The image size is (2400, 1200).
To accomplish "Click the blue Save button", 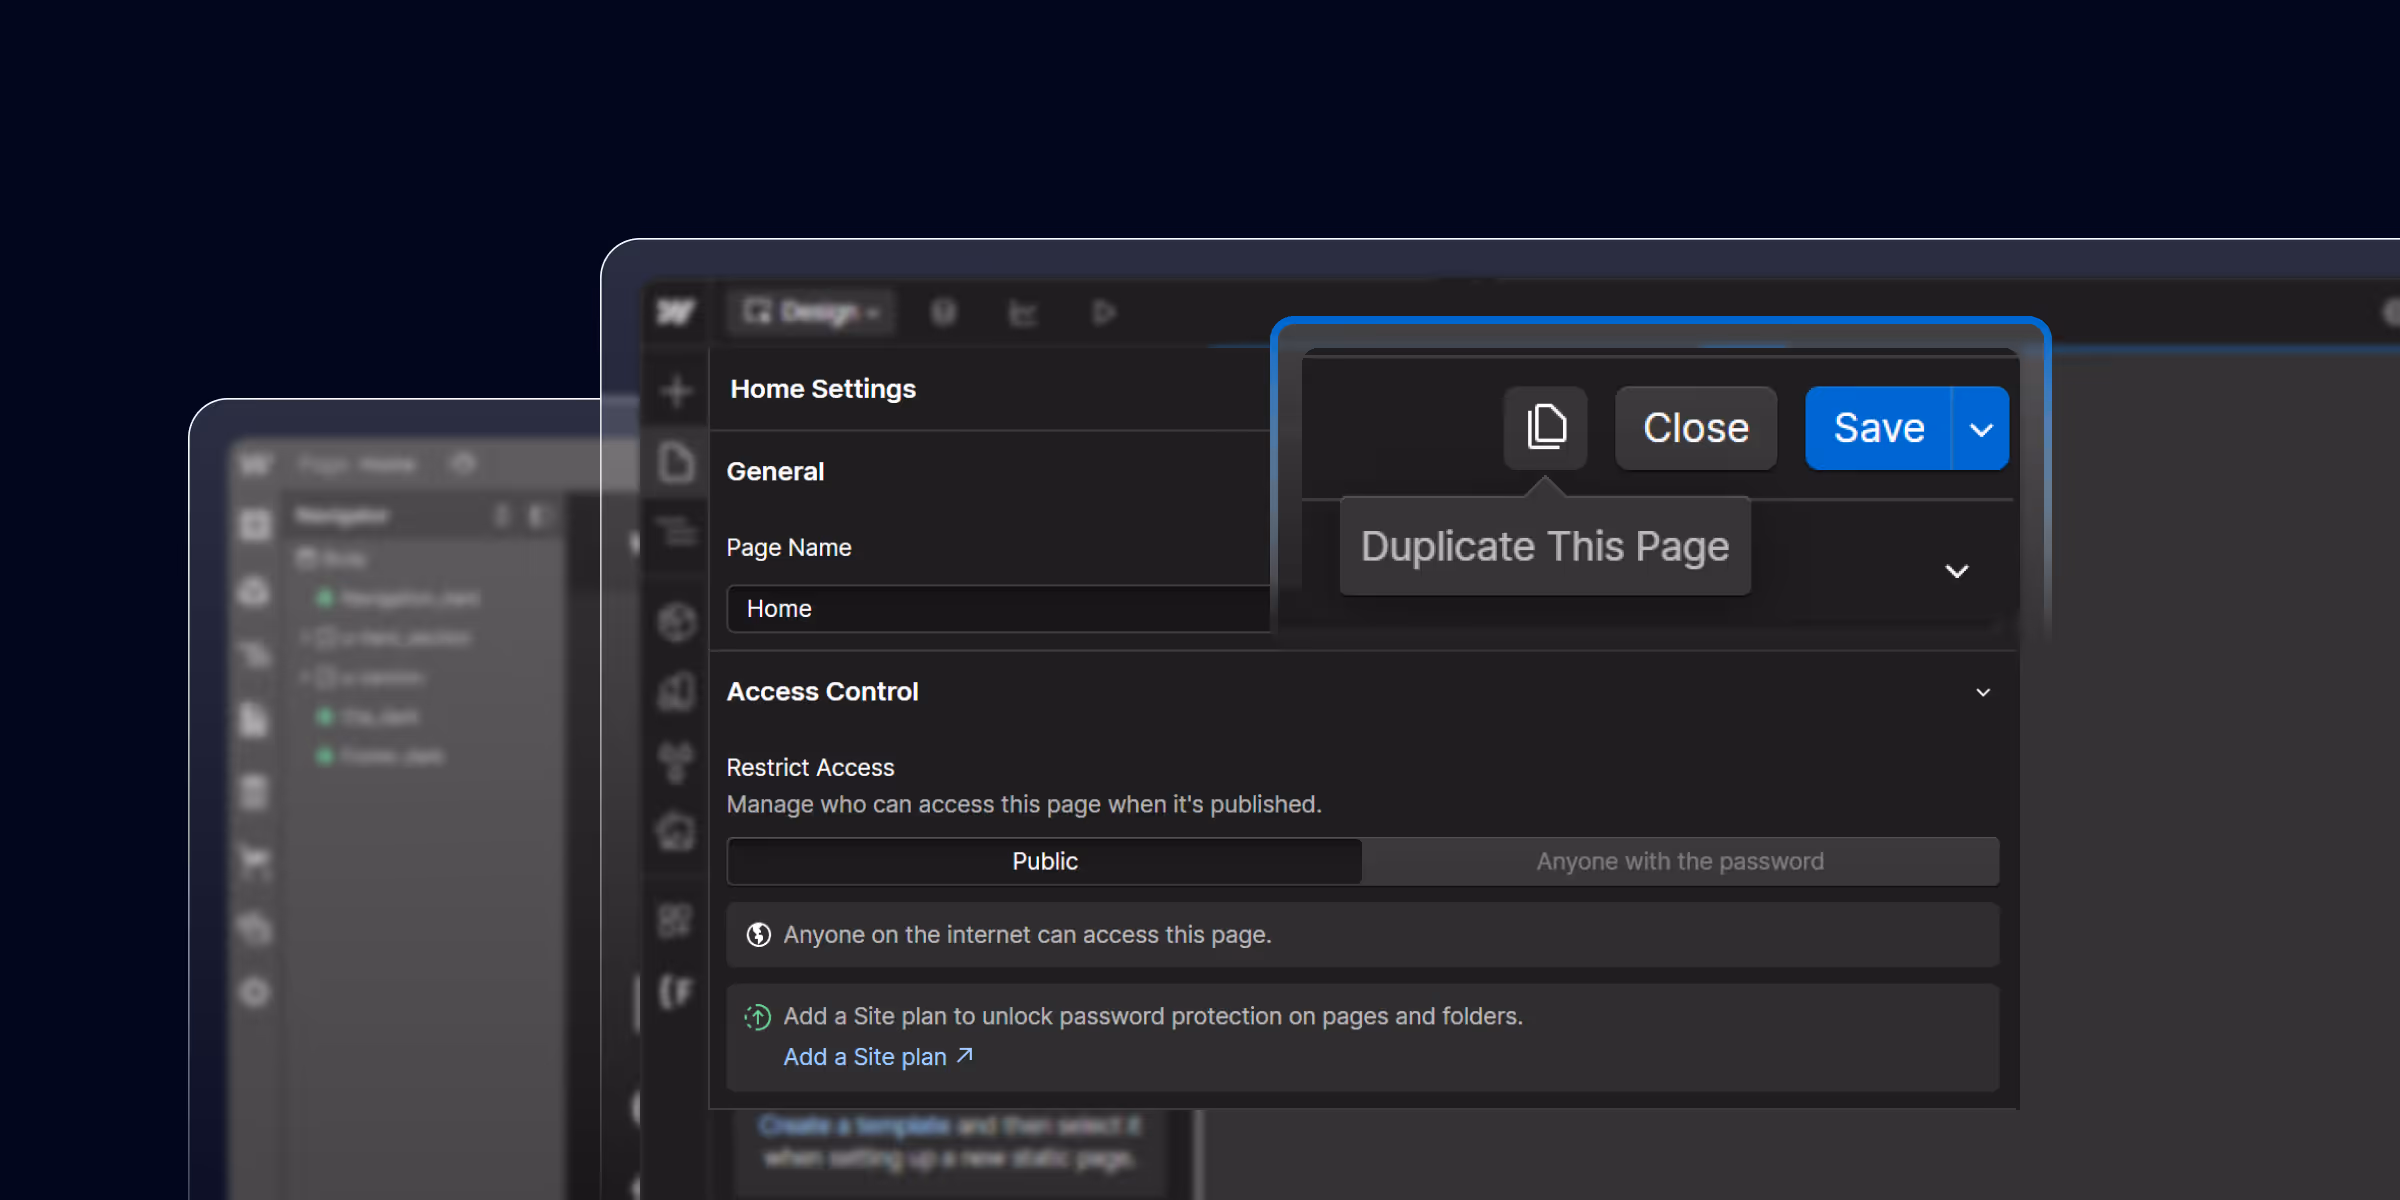I will [1878, 428].
